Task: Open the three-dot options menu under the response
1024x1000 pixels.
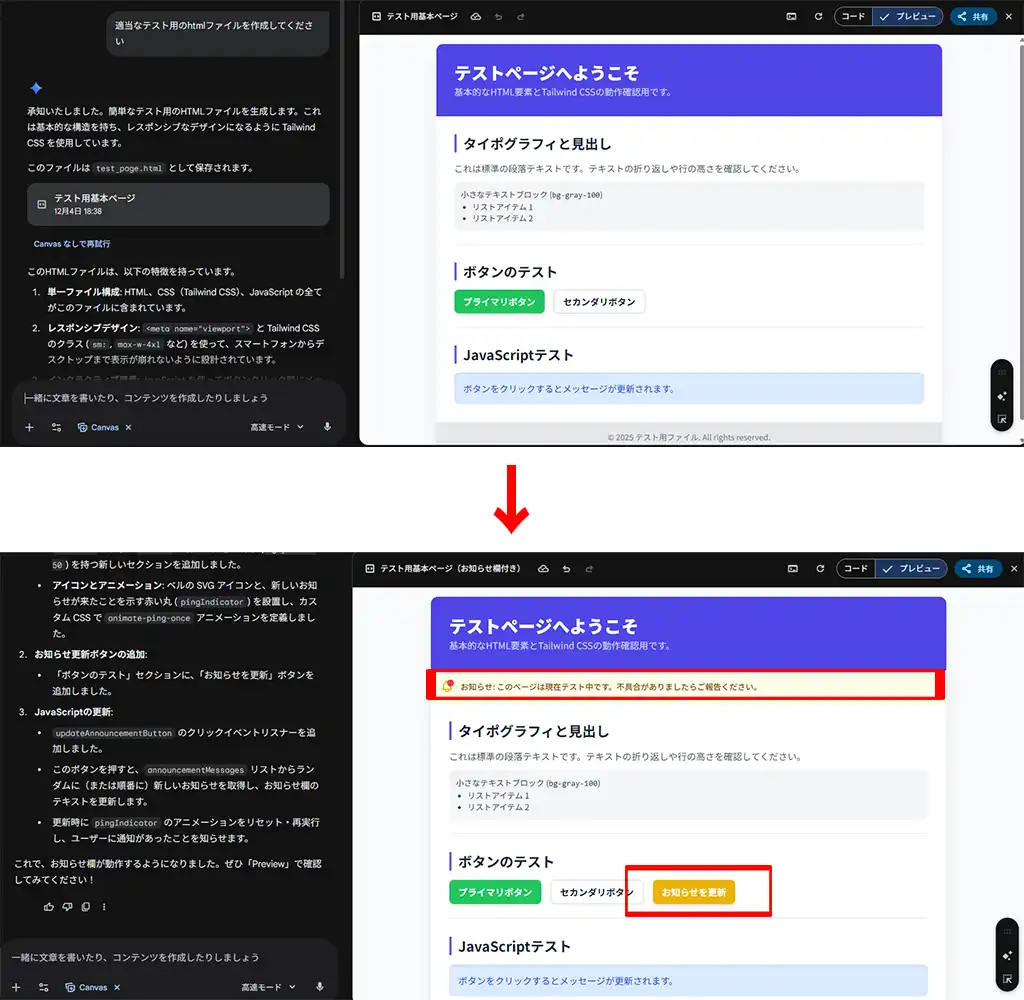Action: [x=104, y=906]
